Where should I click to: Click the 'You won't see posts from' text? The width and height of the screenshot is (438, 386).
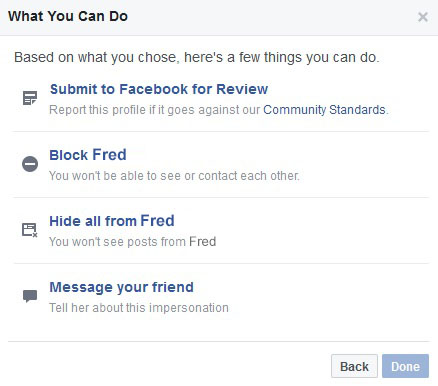tap(117, 242)
